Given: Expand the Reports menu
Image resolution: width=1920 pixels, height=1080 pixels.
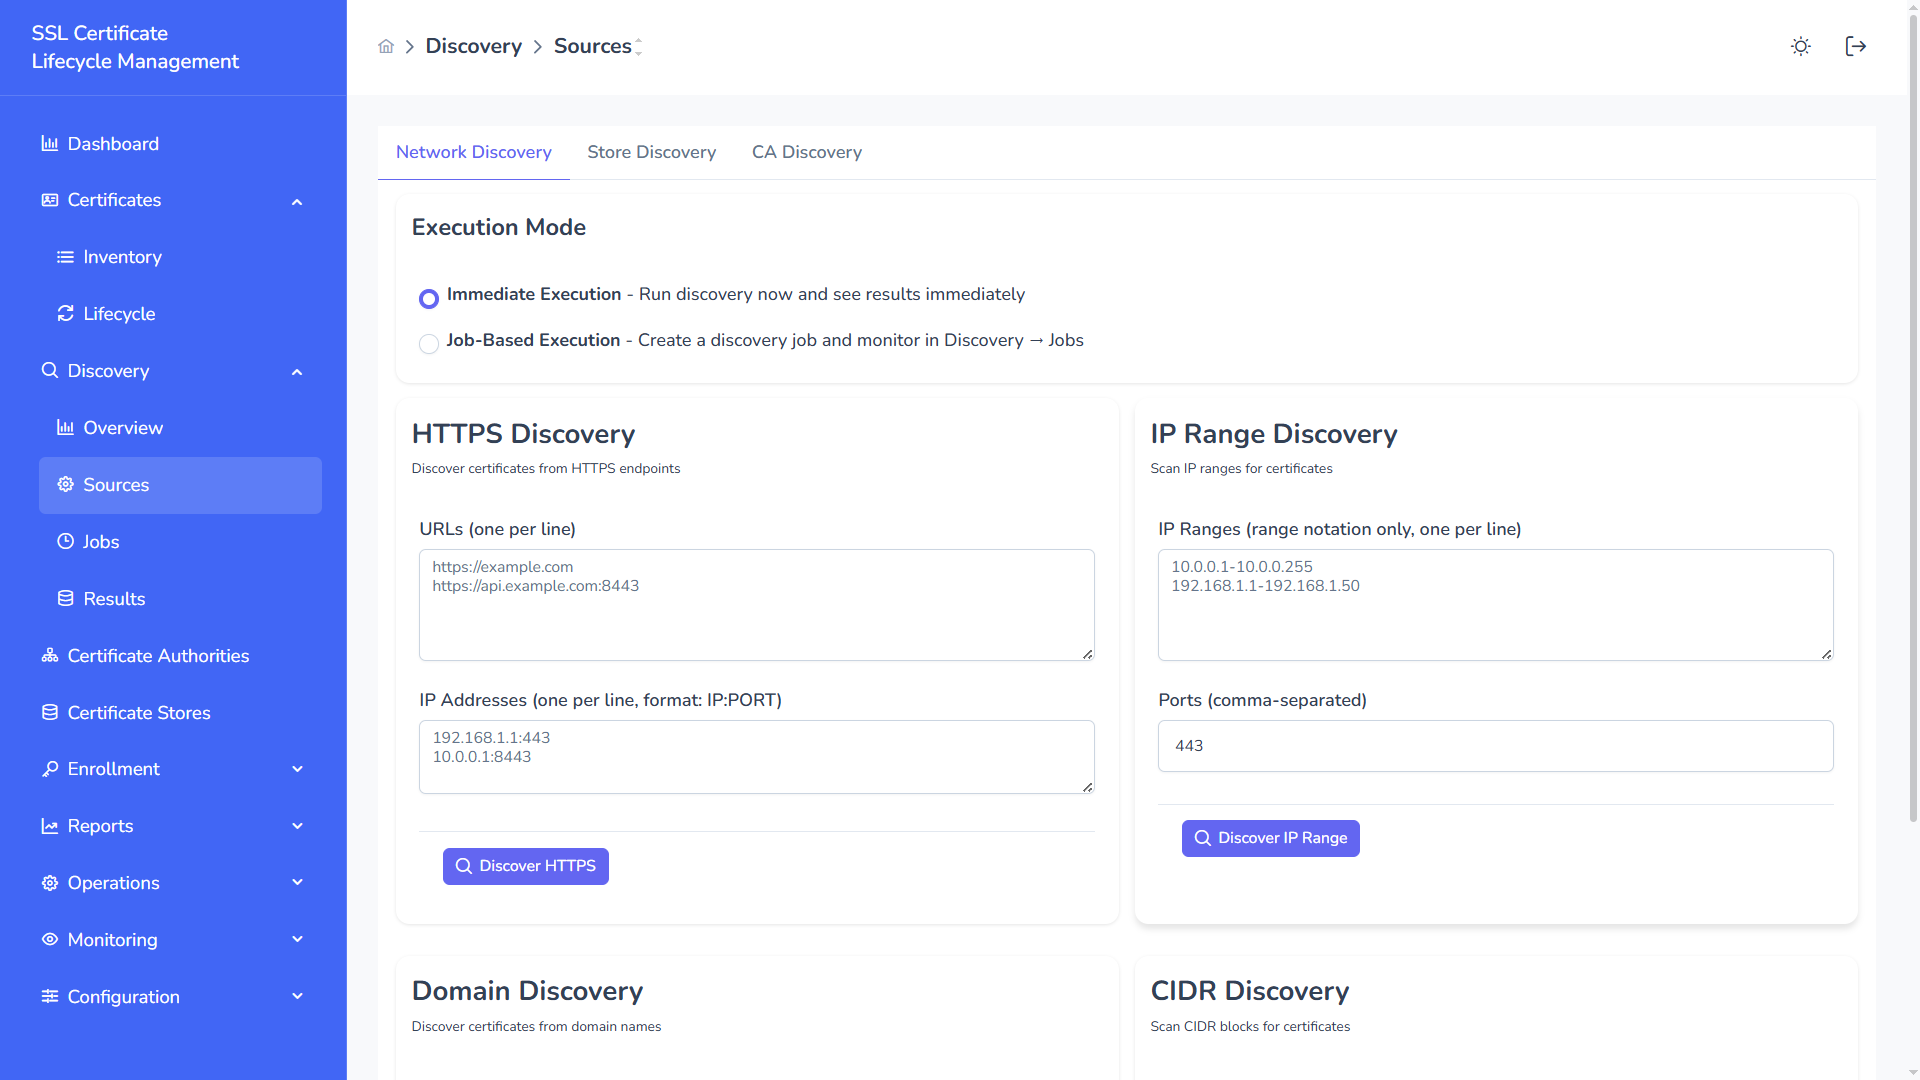Looking at the screenshot, I should (x=297, y=826).
